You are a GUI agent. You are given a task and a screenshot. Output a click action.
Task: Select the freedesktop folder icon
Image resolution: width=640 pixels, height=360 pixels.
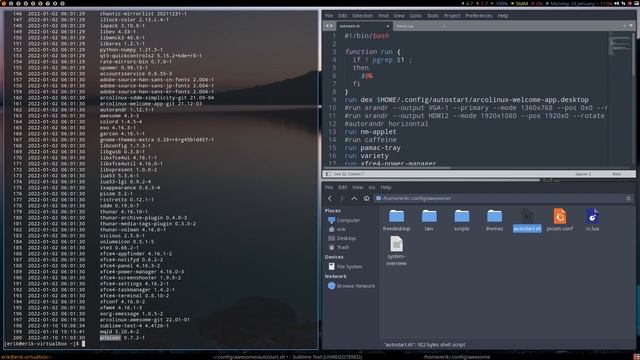pyautogui.click(x=396, y=220)
